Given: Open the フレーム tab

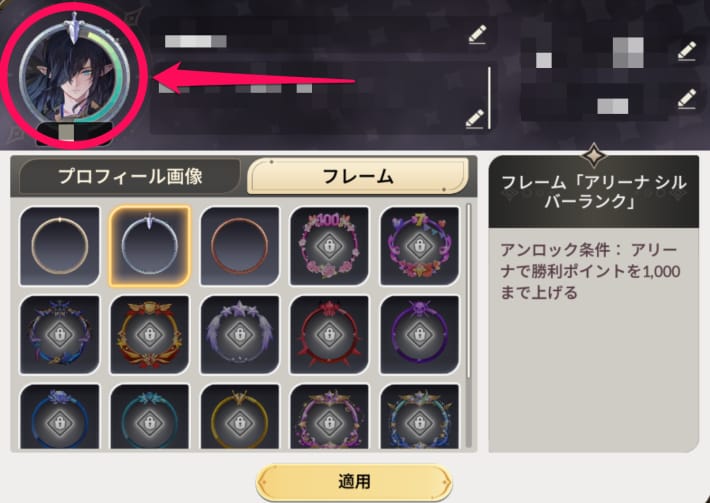Looking at the screenshot, I should 358,176.
